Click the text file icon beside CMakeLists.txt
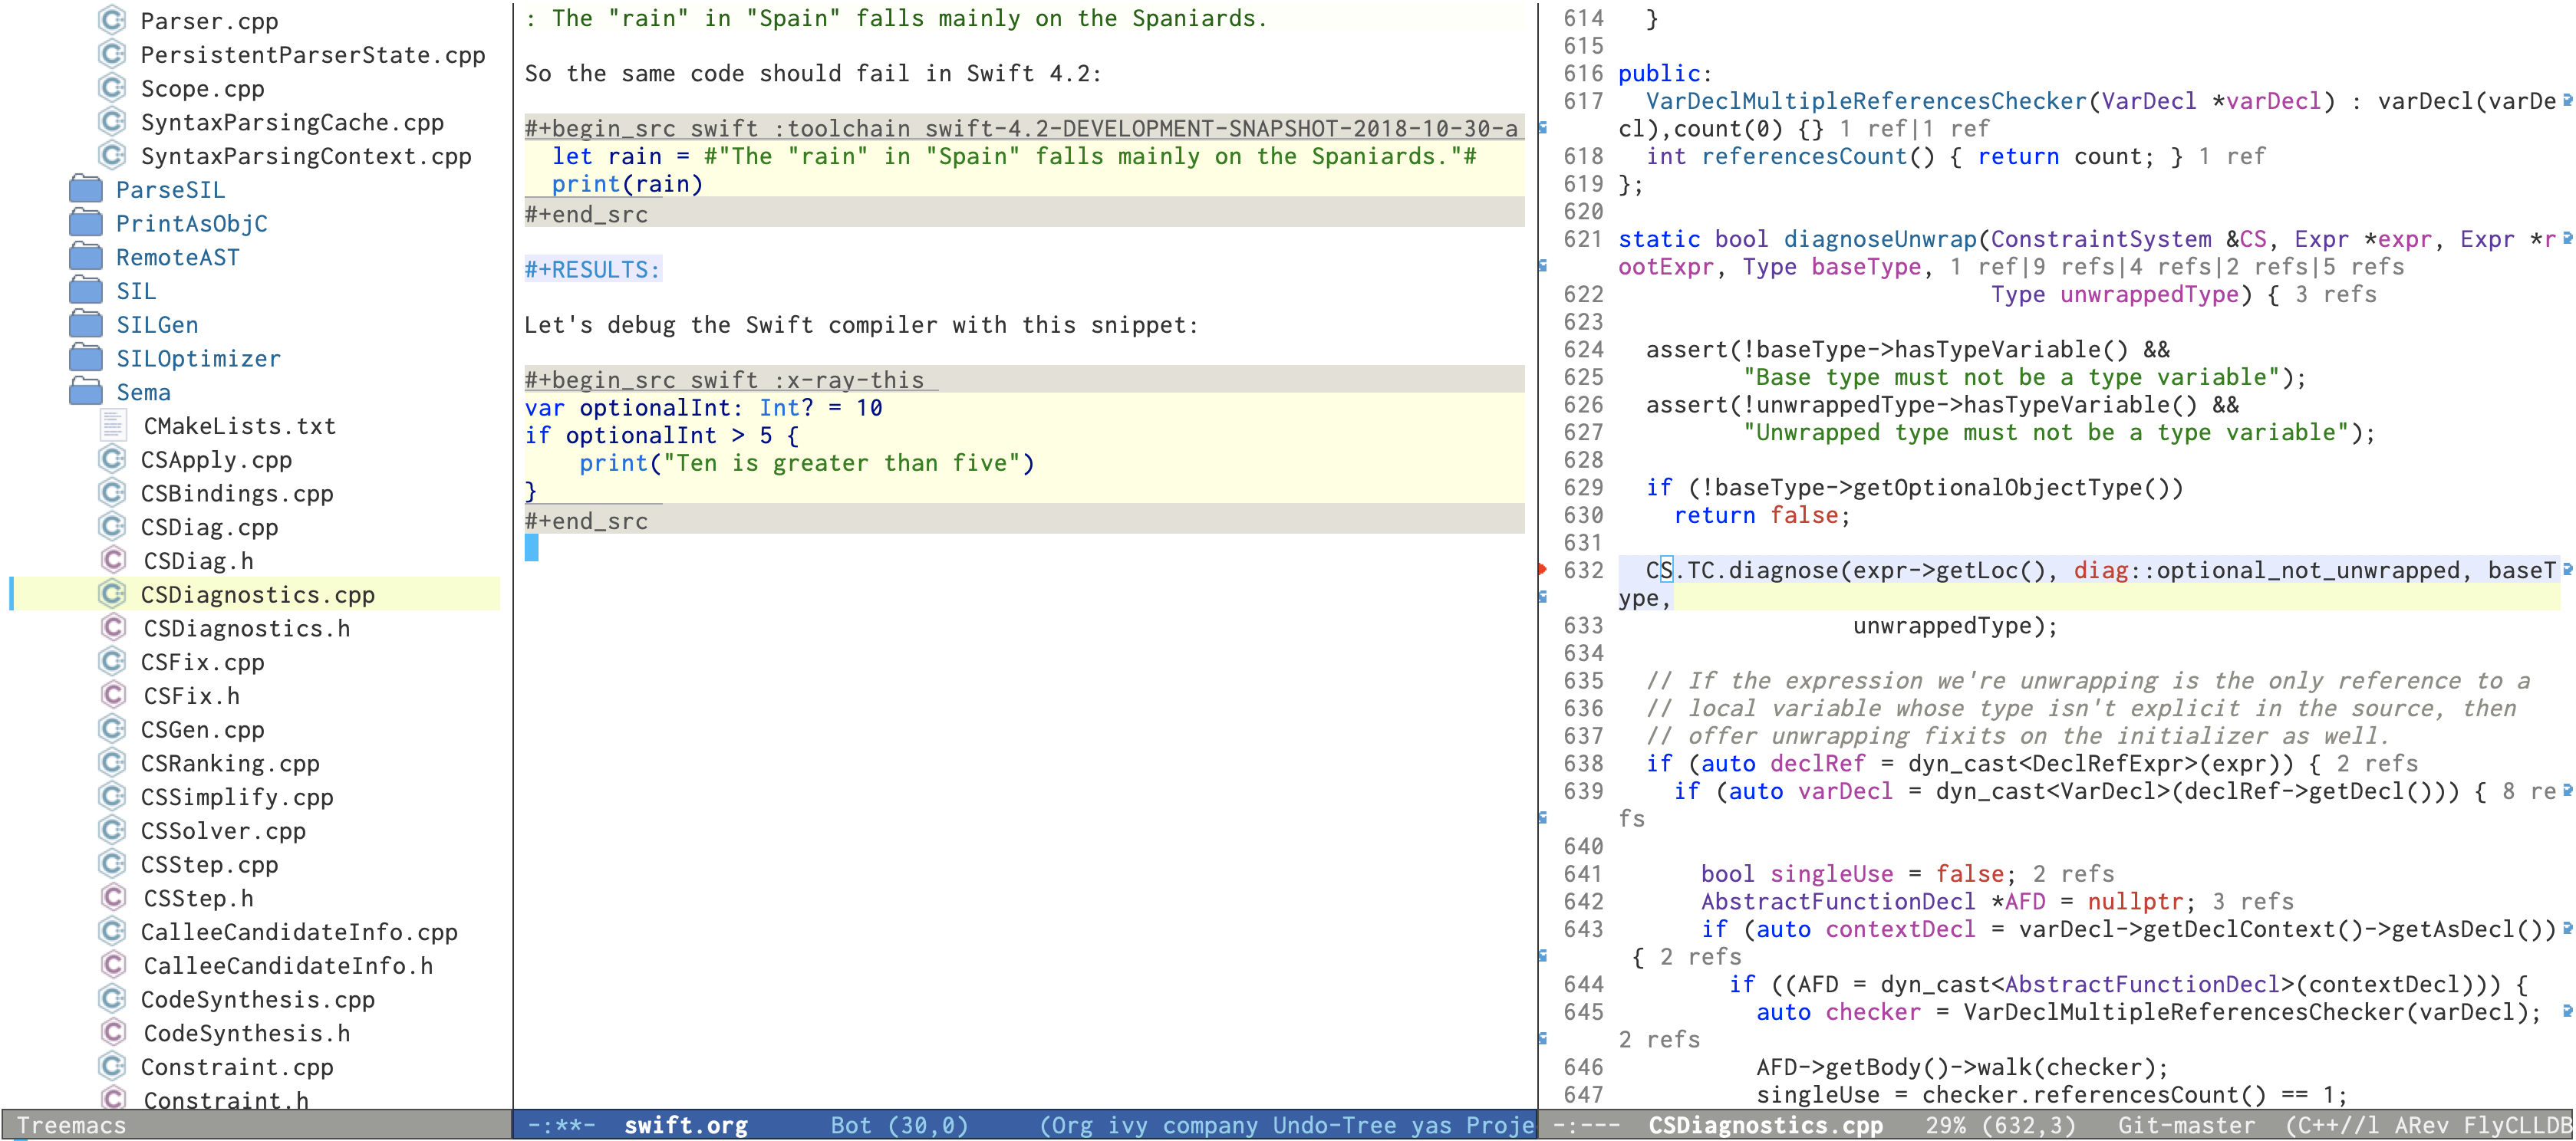This screenshot has height=1141, width=2576. click(x=113, y=426)
